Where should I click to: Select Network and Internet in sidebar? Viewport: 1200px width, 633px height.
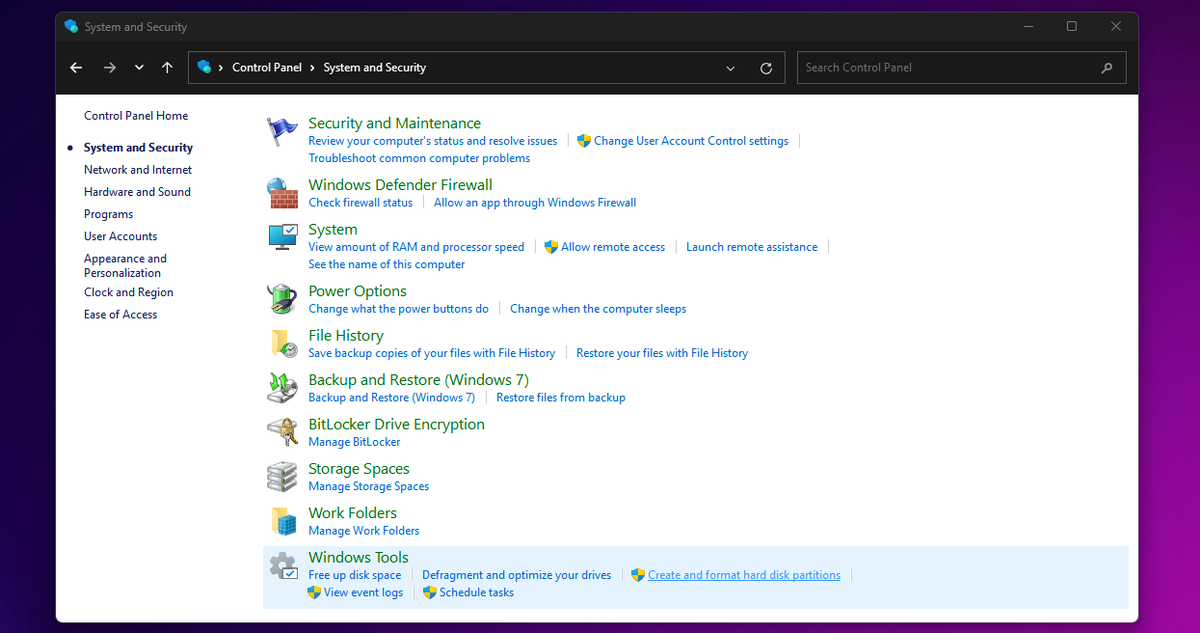[138, 170]
